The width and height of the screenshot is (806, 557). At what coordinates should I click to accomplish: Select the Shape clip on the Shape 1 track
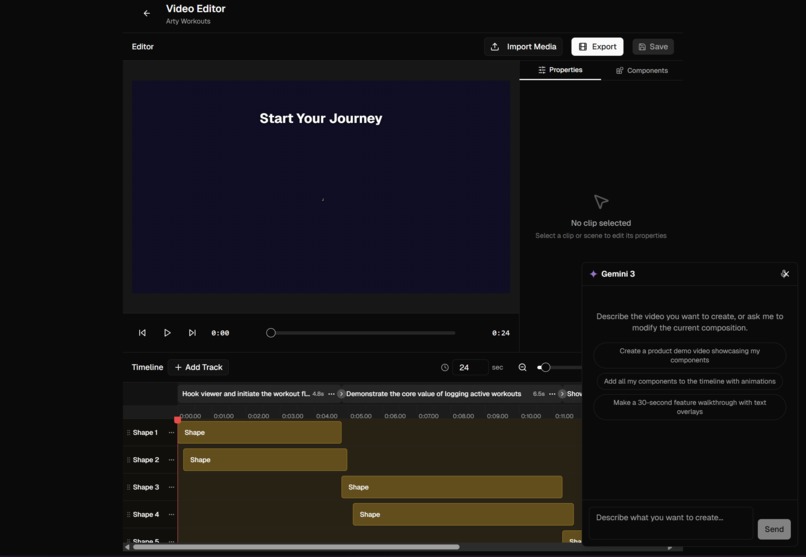260,433
